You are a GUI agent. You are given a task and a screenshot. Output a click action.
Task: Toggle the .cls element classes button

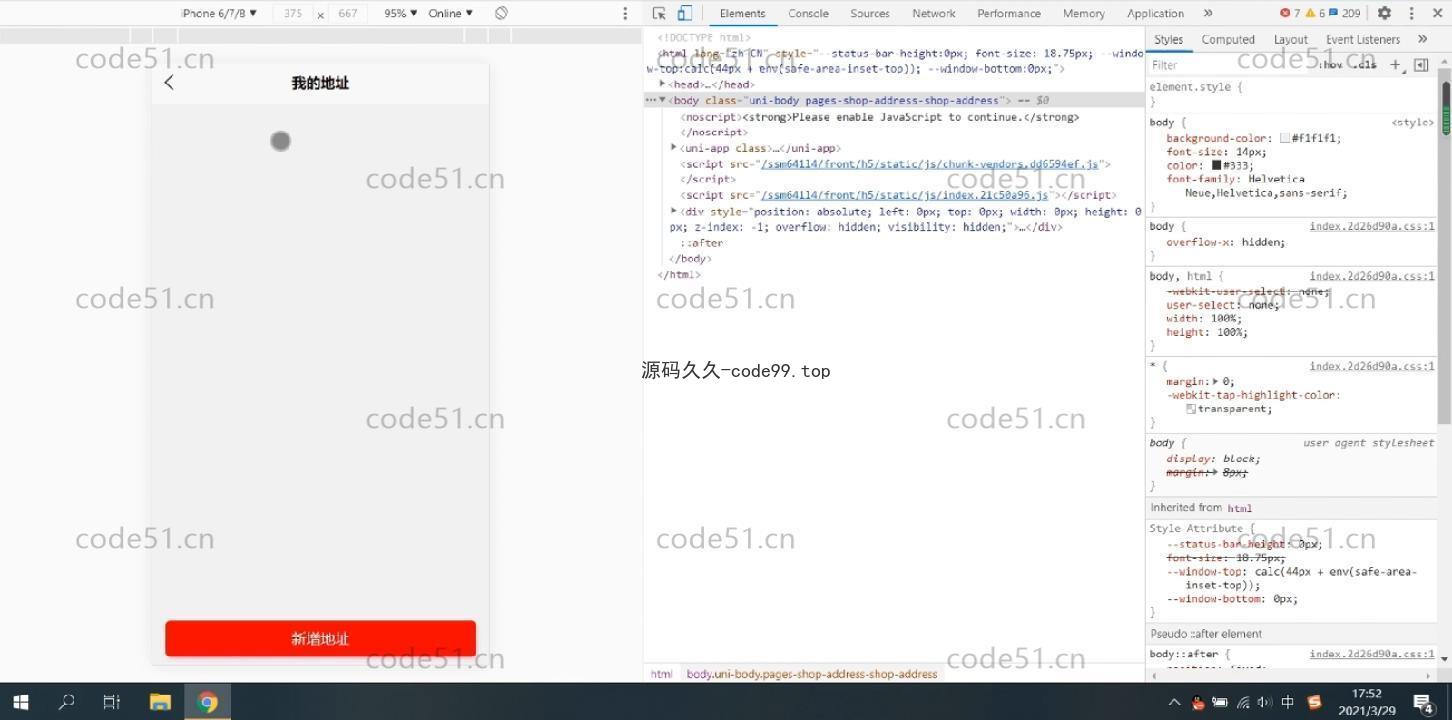click(x=1364, y=65)
